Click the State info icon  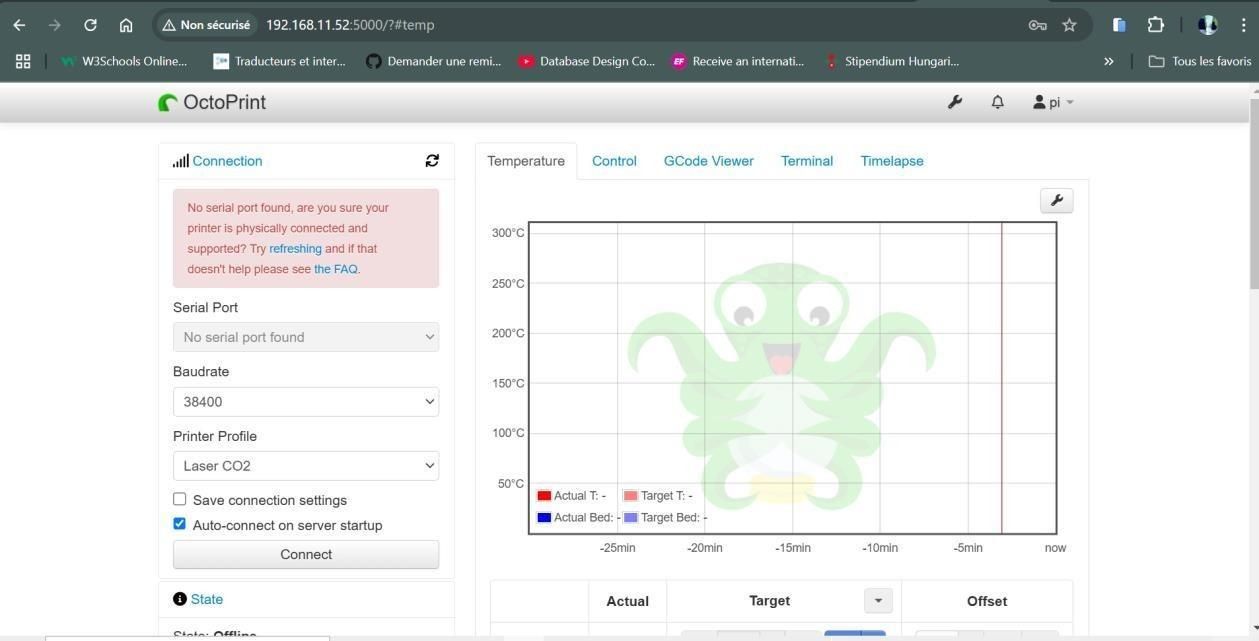click(180, 599)
